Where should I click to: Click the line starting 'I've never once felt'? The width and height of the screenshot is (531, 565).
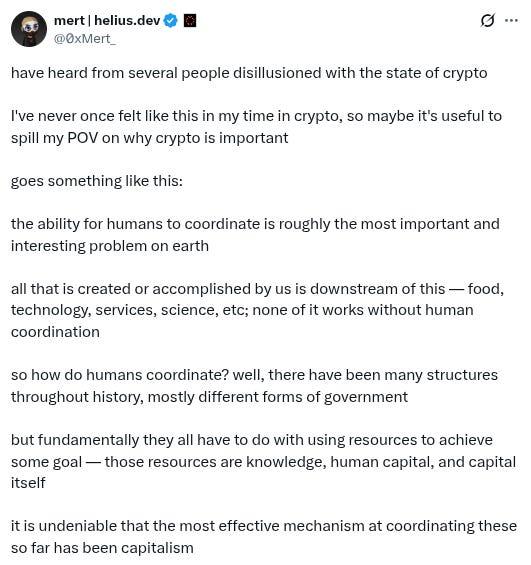click(256, 116)
